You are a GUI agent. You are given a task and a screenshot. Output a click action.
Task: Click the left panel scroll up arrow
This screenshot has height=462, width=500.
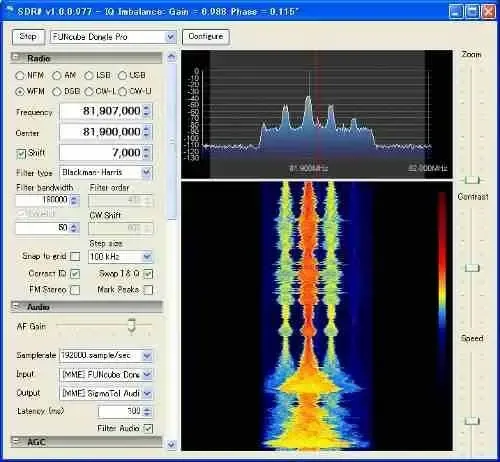(171, 57)
